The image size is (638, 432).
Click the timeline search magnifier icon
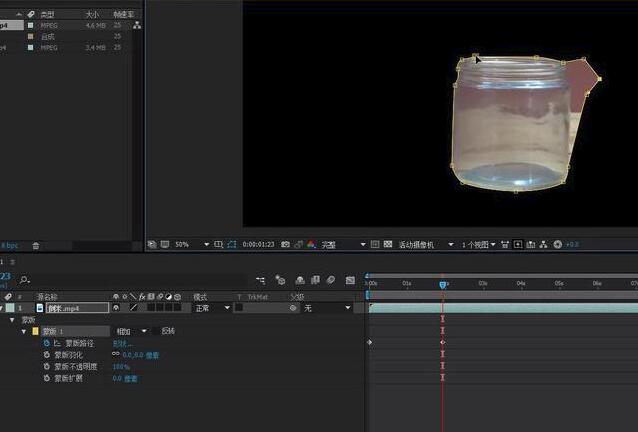(x=24, y=280)
